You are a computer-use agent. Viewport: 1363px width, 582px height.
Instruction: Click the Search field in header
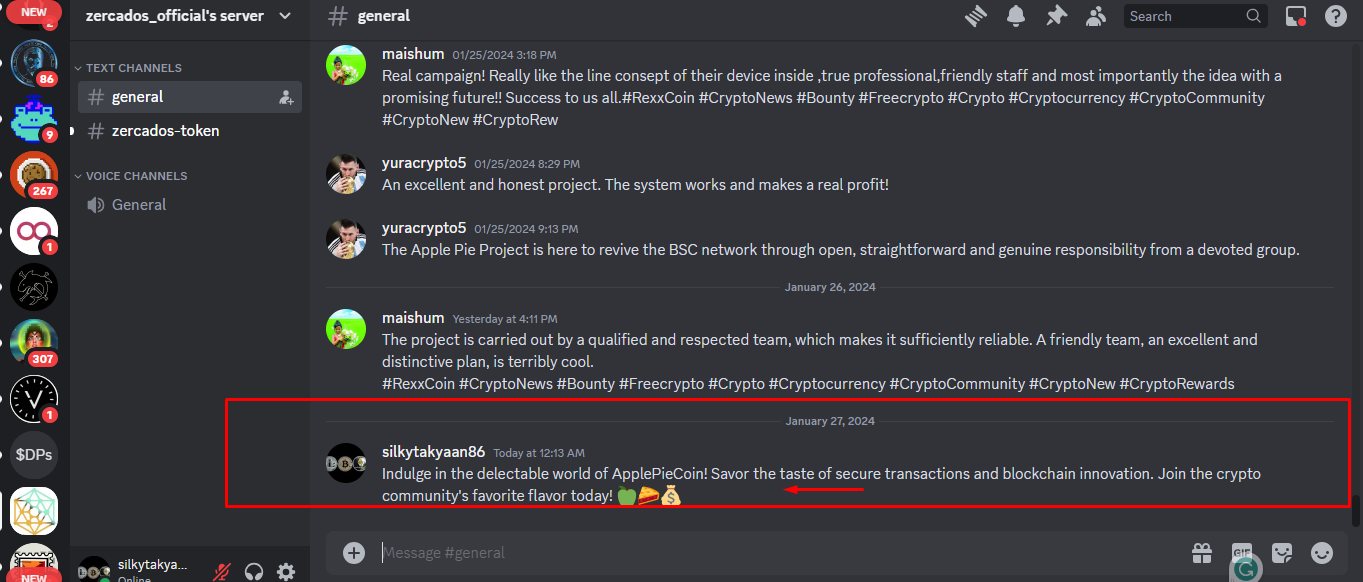tap(1196, 16)
